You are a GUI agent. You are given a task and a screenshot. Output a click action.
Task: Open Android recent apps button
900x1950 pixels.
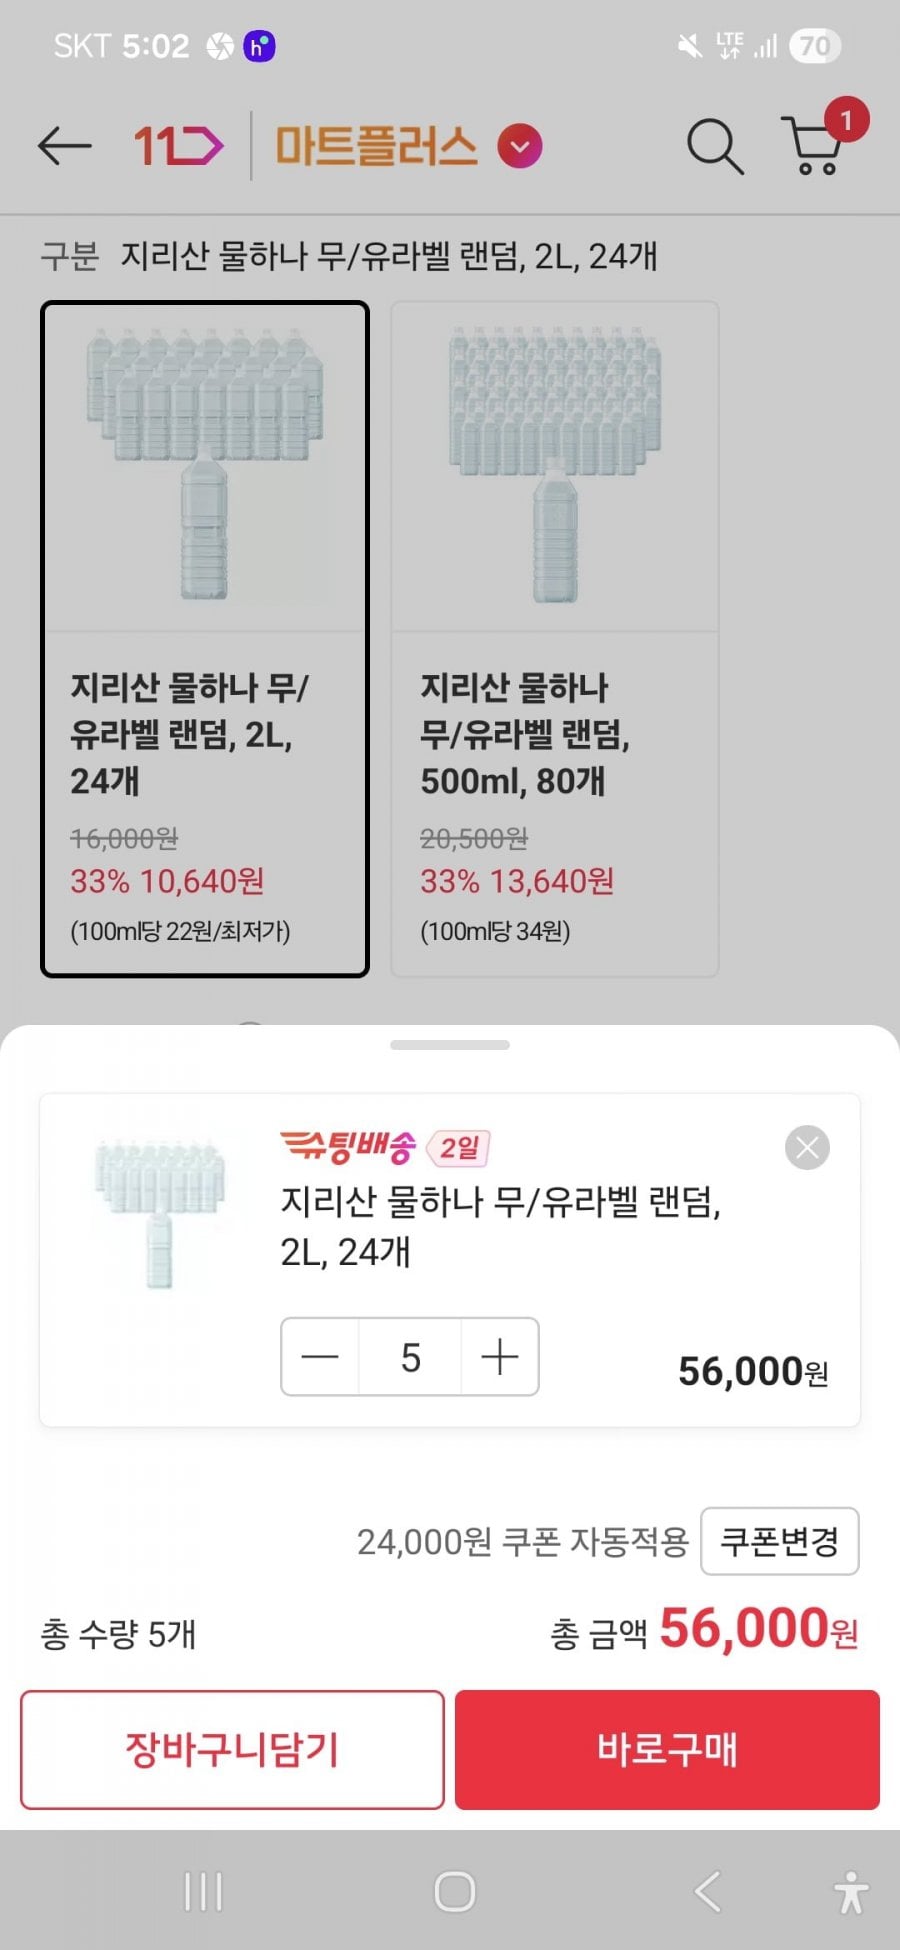(x=203, y=1891)
